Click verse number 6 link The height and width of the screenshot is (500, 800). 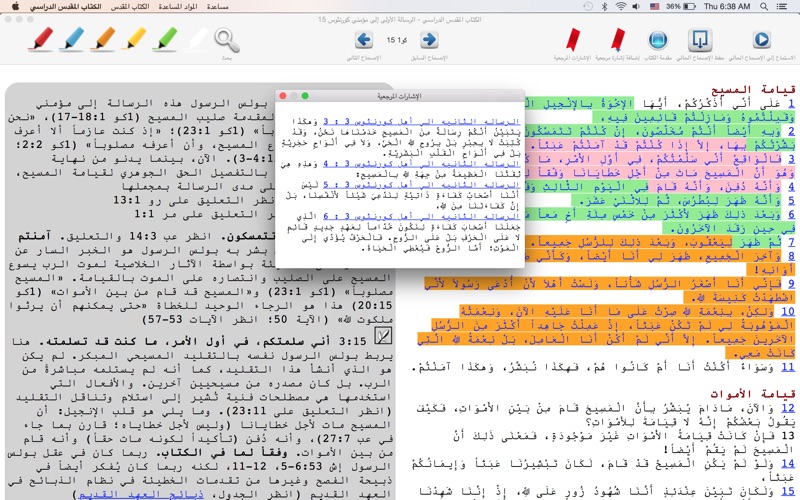(x=790, y=214)
